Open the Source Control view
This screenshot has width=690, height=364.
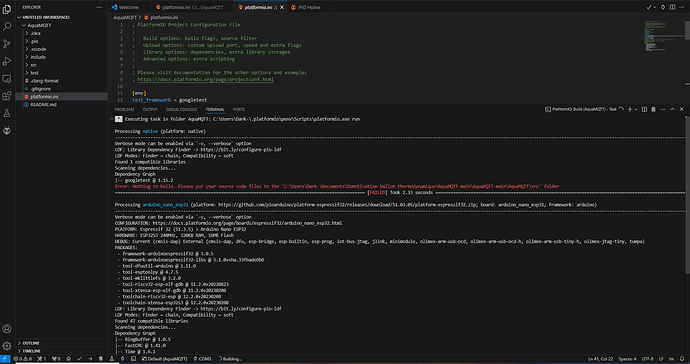coord(7,44)
